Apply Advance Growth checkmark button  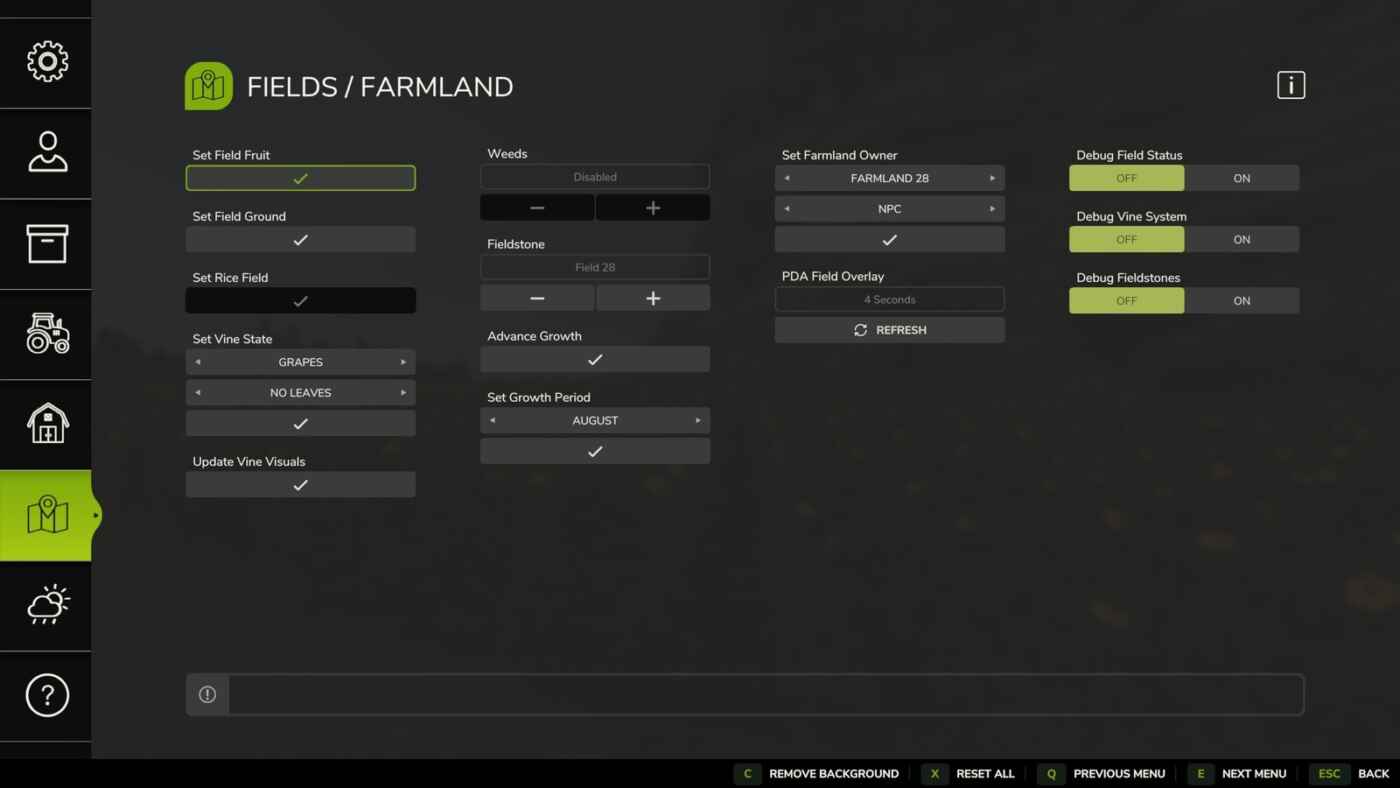point(595,359)
